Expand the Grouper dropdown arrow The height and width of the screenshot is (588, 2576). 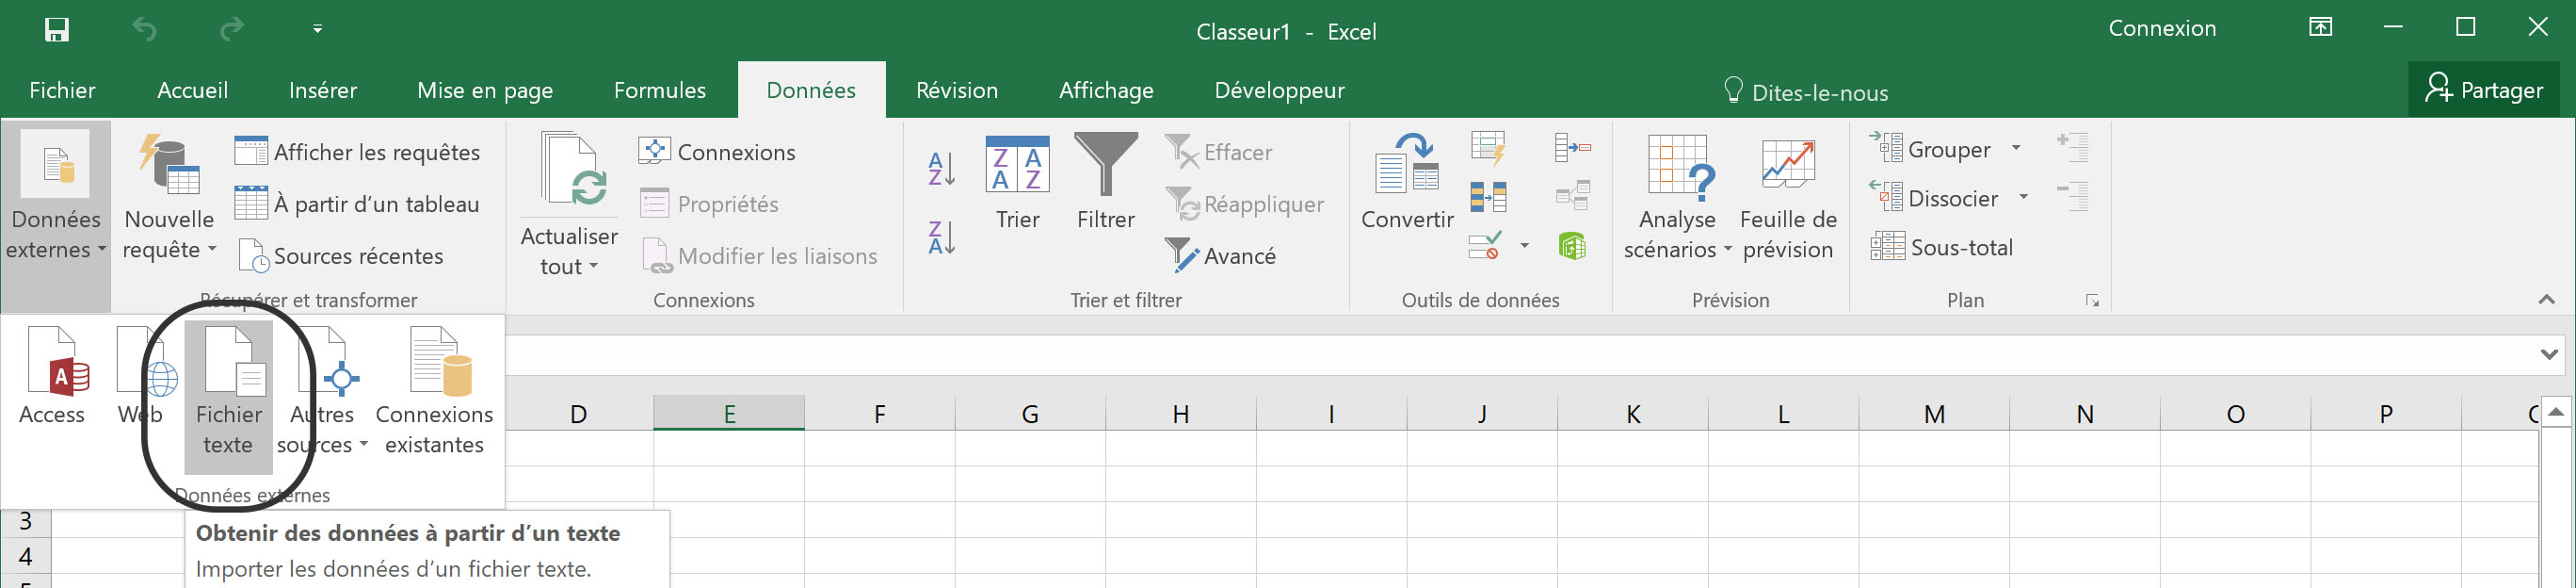pyautogui.click(x=2016, y=149)
